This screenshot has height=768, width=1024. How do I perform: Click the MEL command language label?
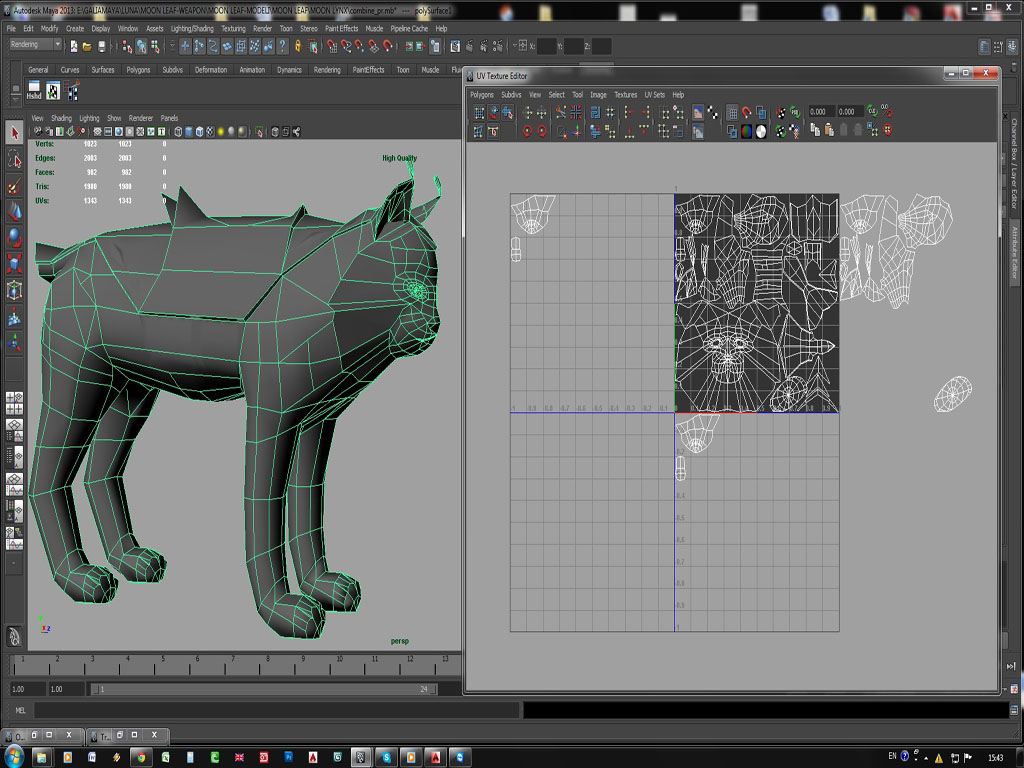(x=20, y=710)
